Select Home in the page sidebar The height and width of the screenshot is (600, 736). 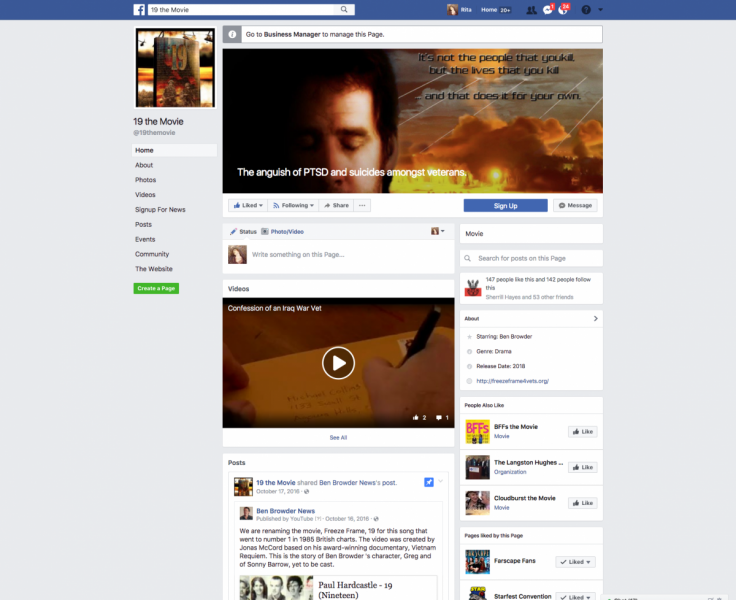click(x=174, y=150)
